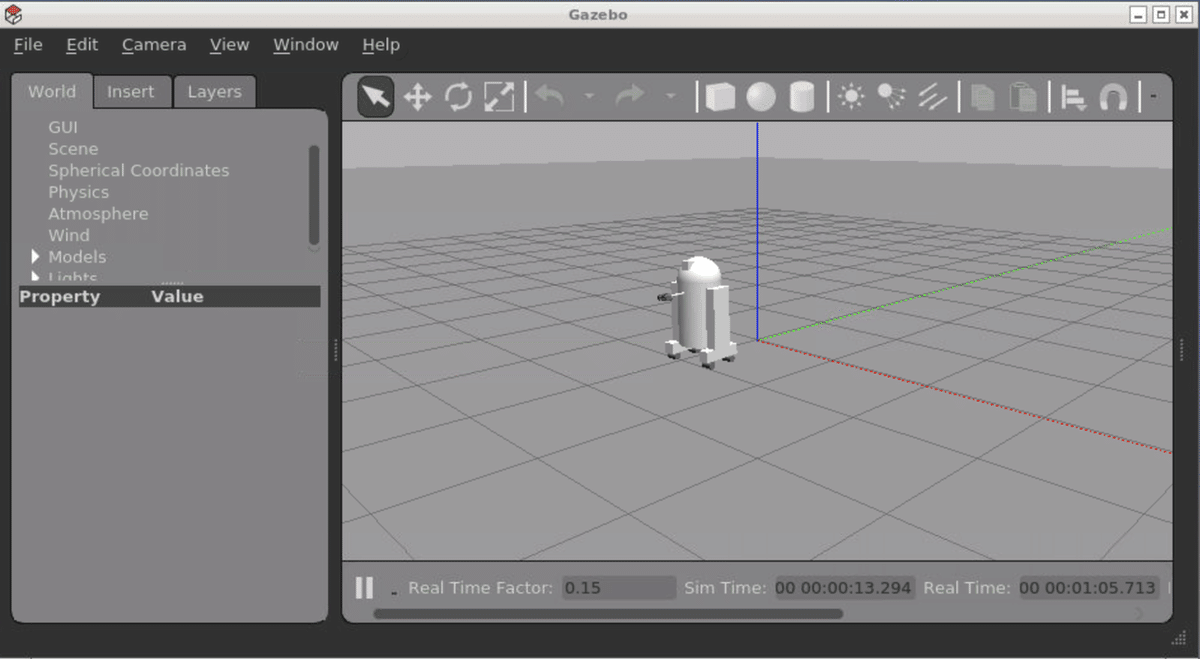
Task: Click the right edge splitter handle
Action: point(1182,350)
